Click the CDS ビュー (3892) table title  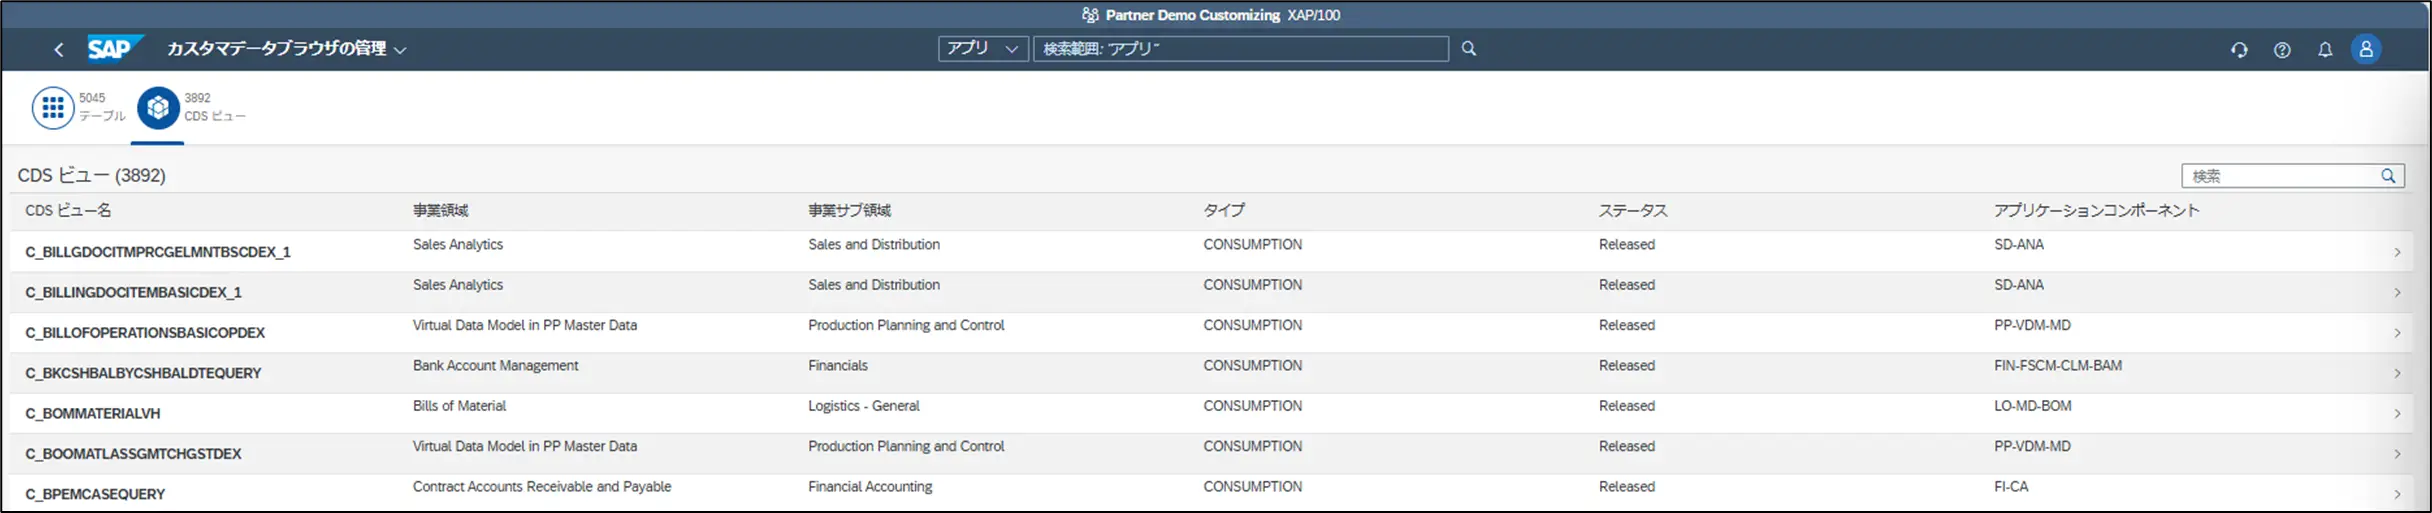tap(92, 175)
